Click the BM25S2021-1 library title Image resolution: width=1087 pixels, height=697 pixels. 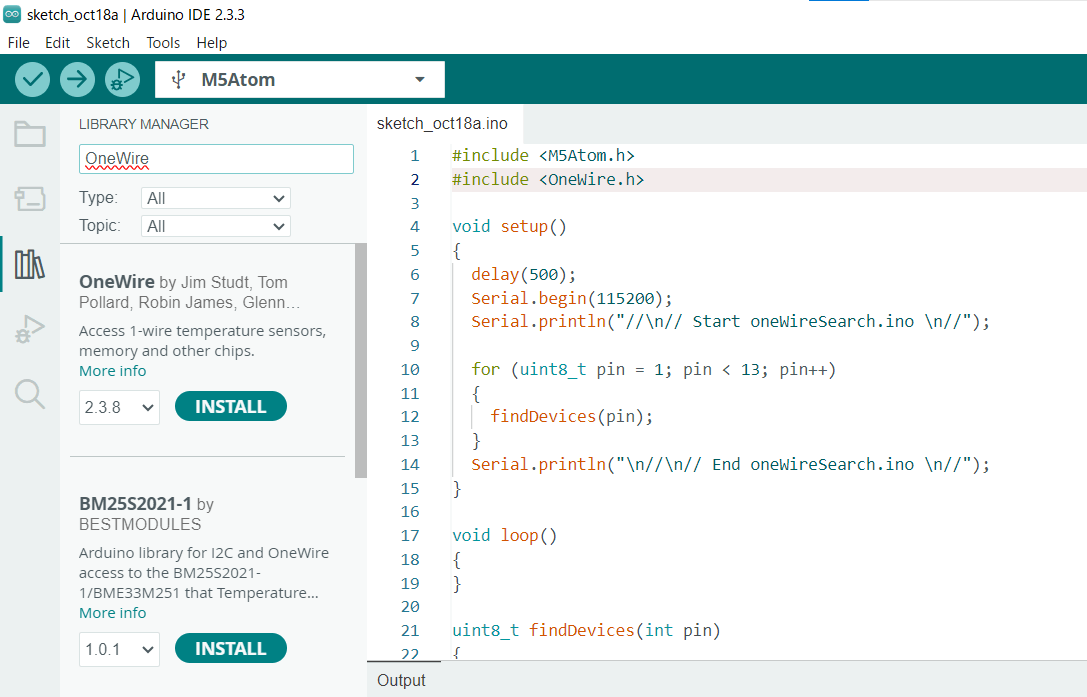point(135,504)
